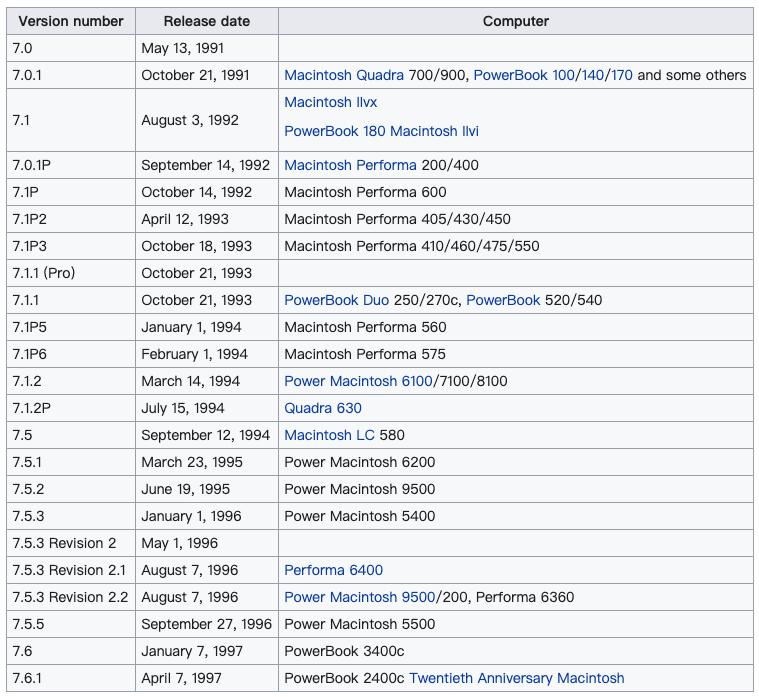
Task: Select version cell 7.5.3 Revision 2
Action: (71, 543)
